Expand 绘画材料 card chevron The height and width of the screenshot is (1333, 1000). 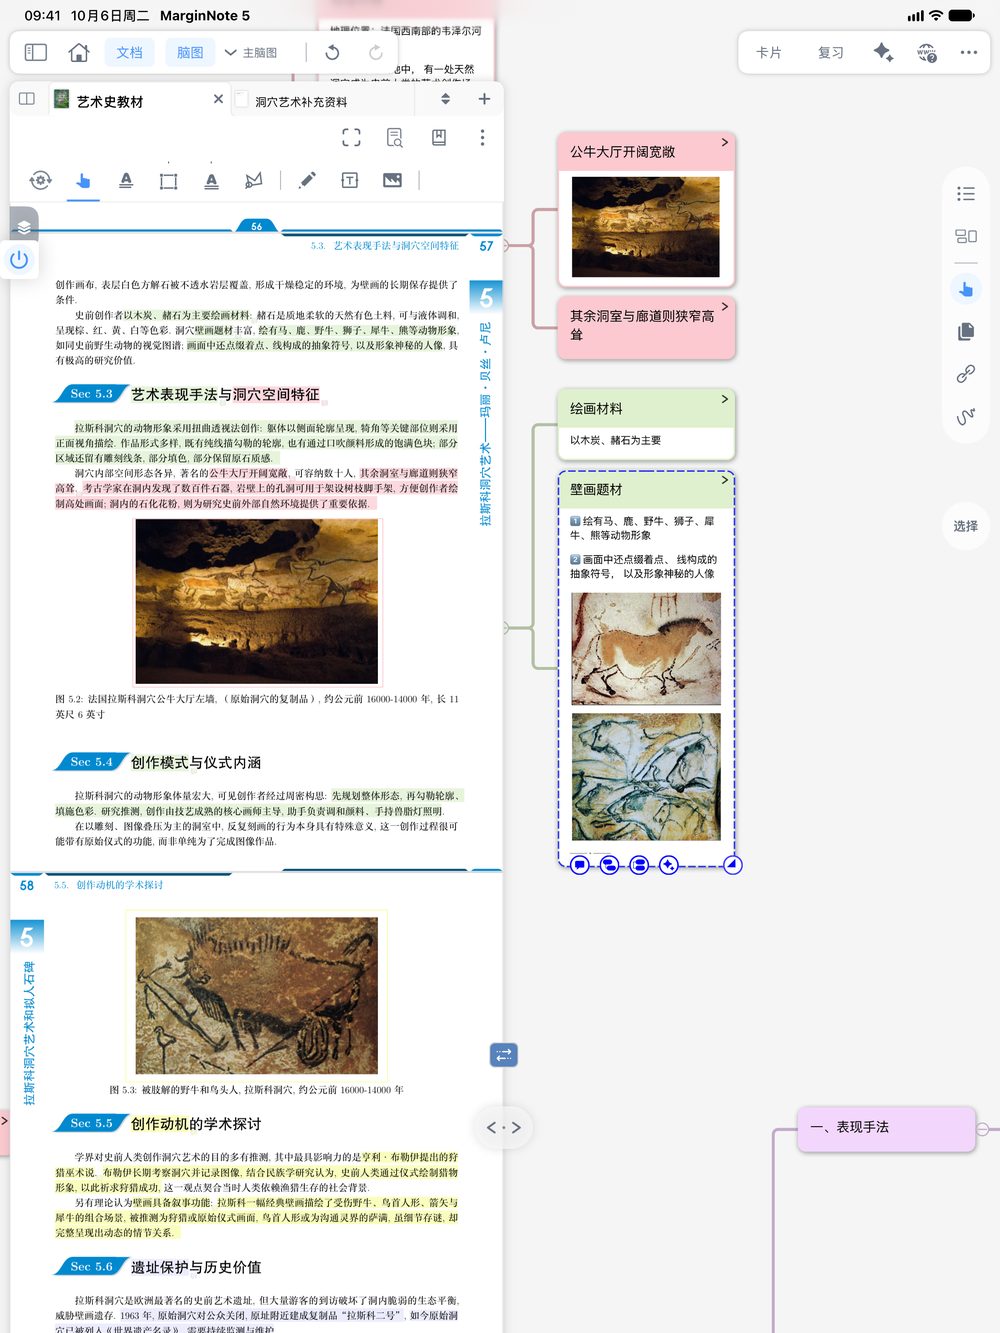pyautogui.click(x=725, y=399)
